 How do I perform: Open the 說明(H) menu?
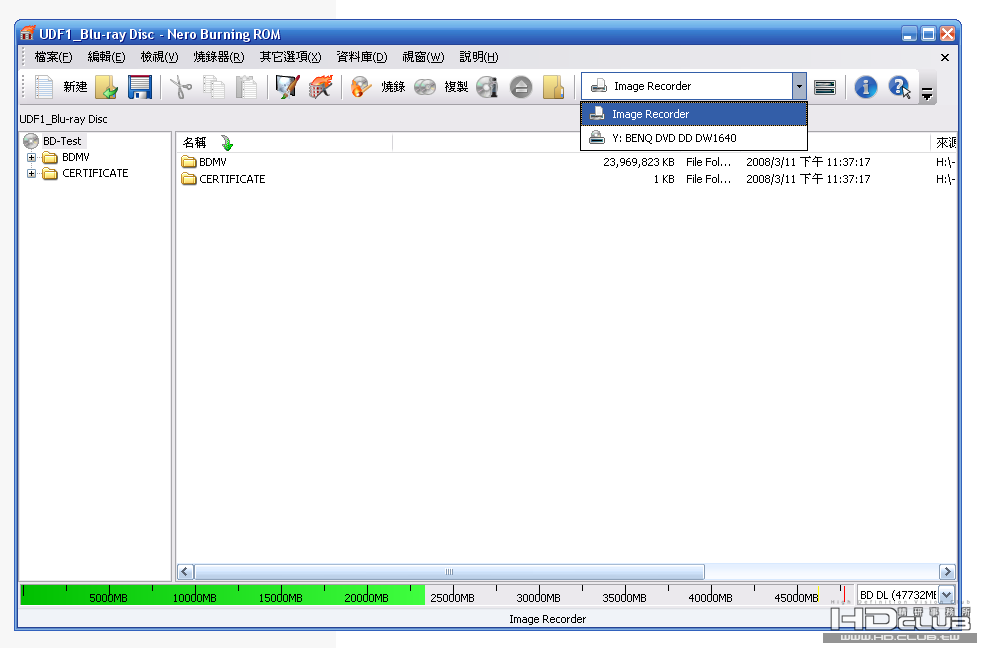tap(479, 57)
